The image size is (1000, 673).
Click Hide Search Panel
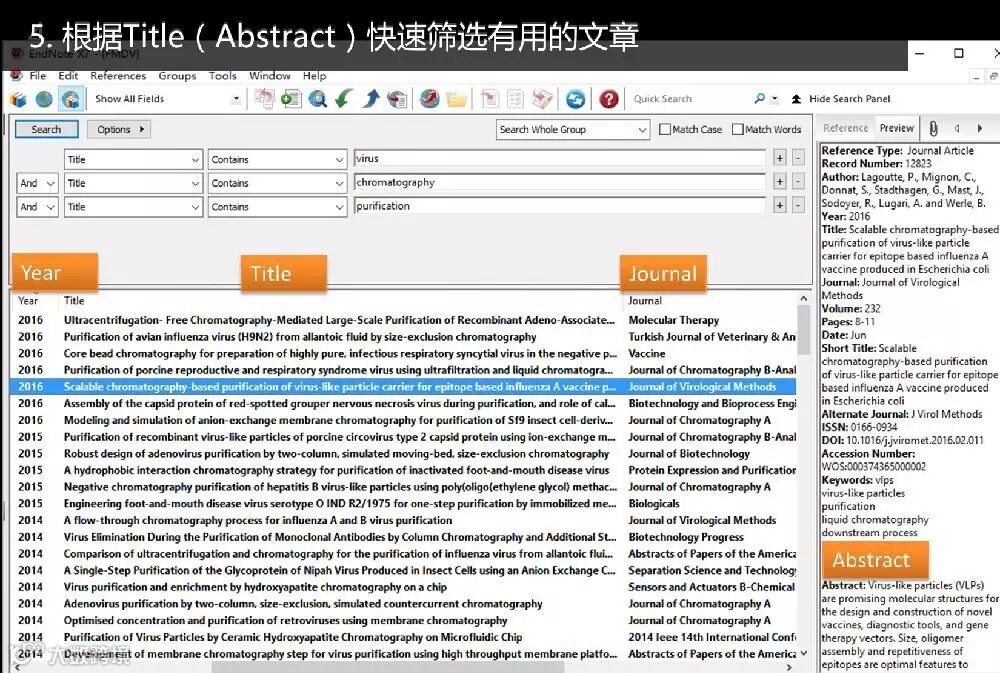pos(849,99)
